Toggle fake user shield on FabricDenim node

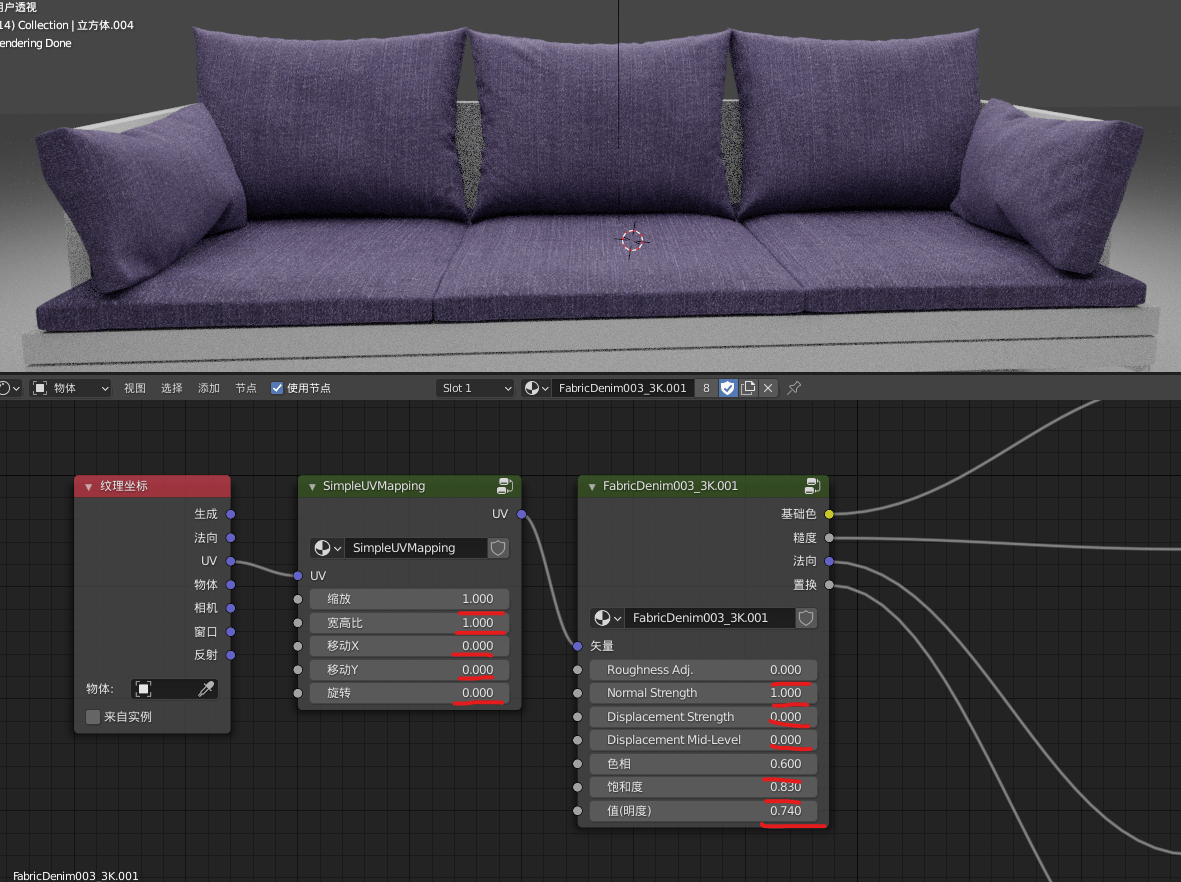point(806,618)
